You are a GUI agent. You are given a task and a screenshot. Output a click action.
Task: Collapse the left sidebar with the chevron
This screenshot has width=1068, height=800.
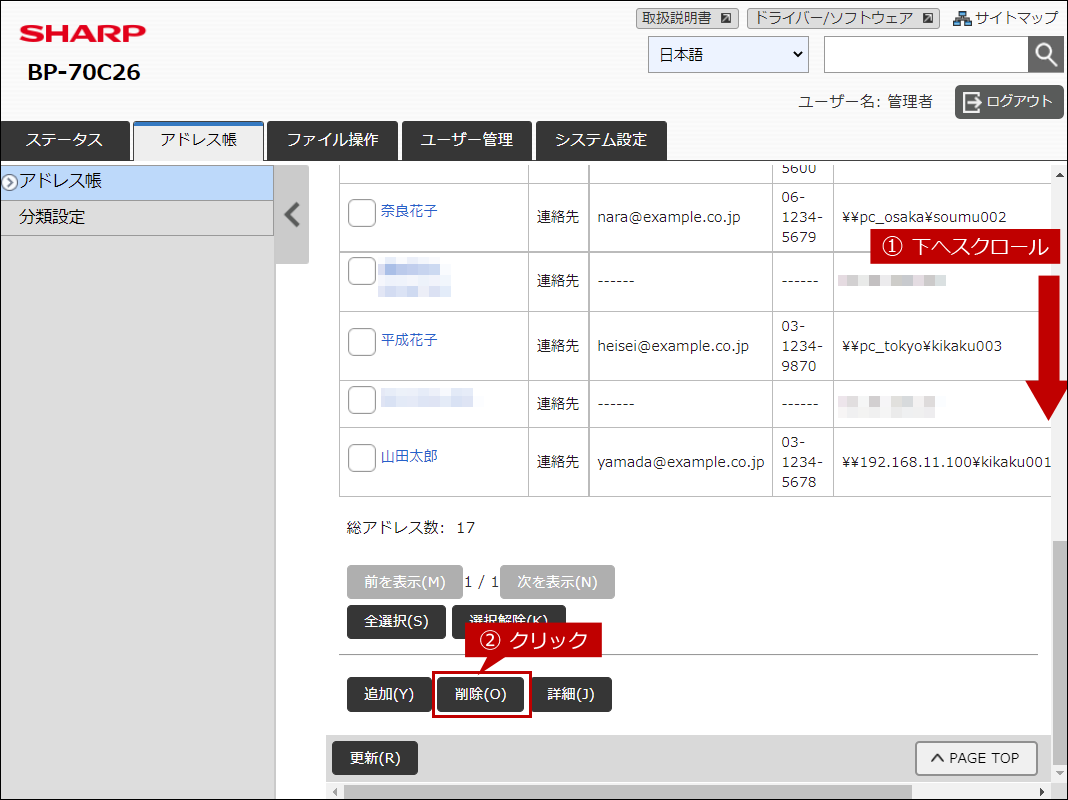292,215
